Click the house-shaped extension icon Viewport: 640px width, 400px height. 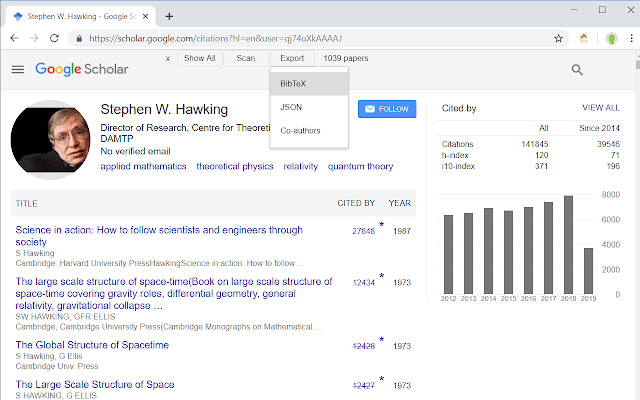pos(584,38)
